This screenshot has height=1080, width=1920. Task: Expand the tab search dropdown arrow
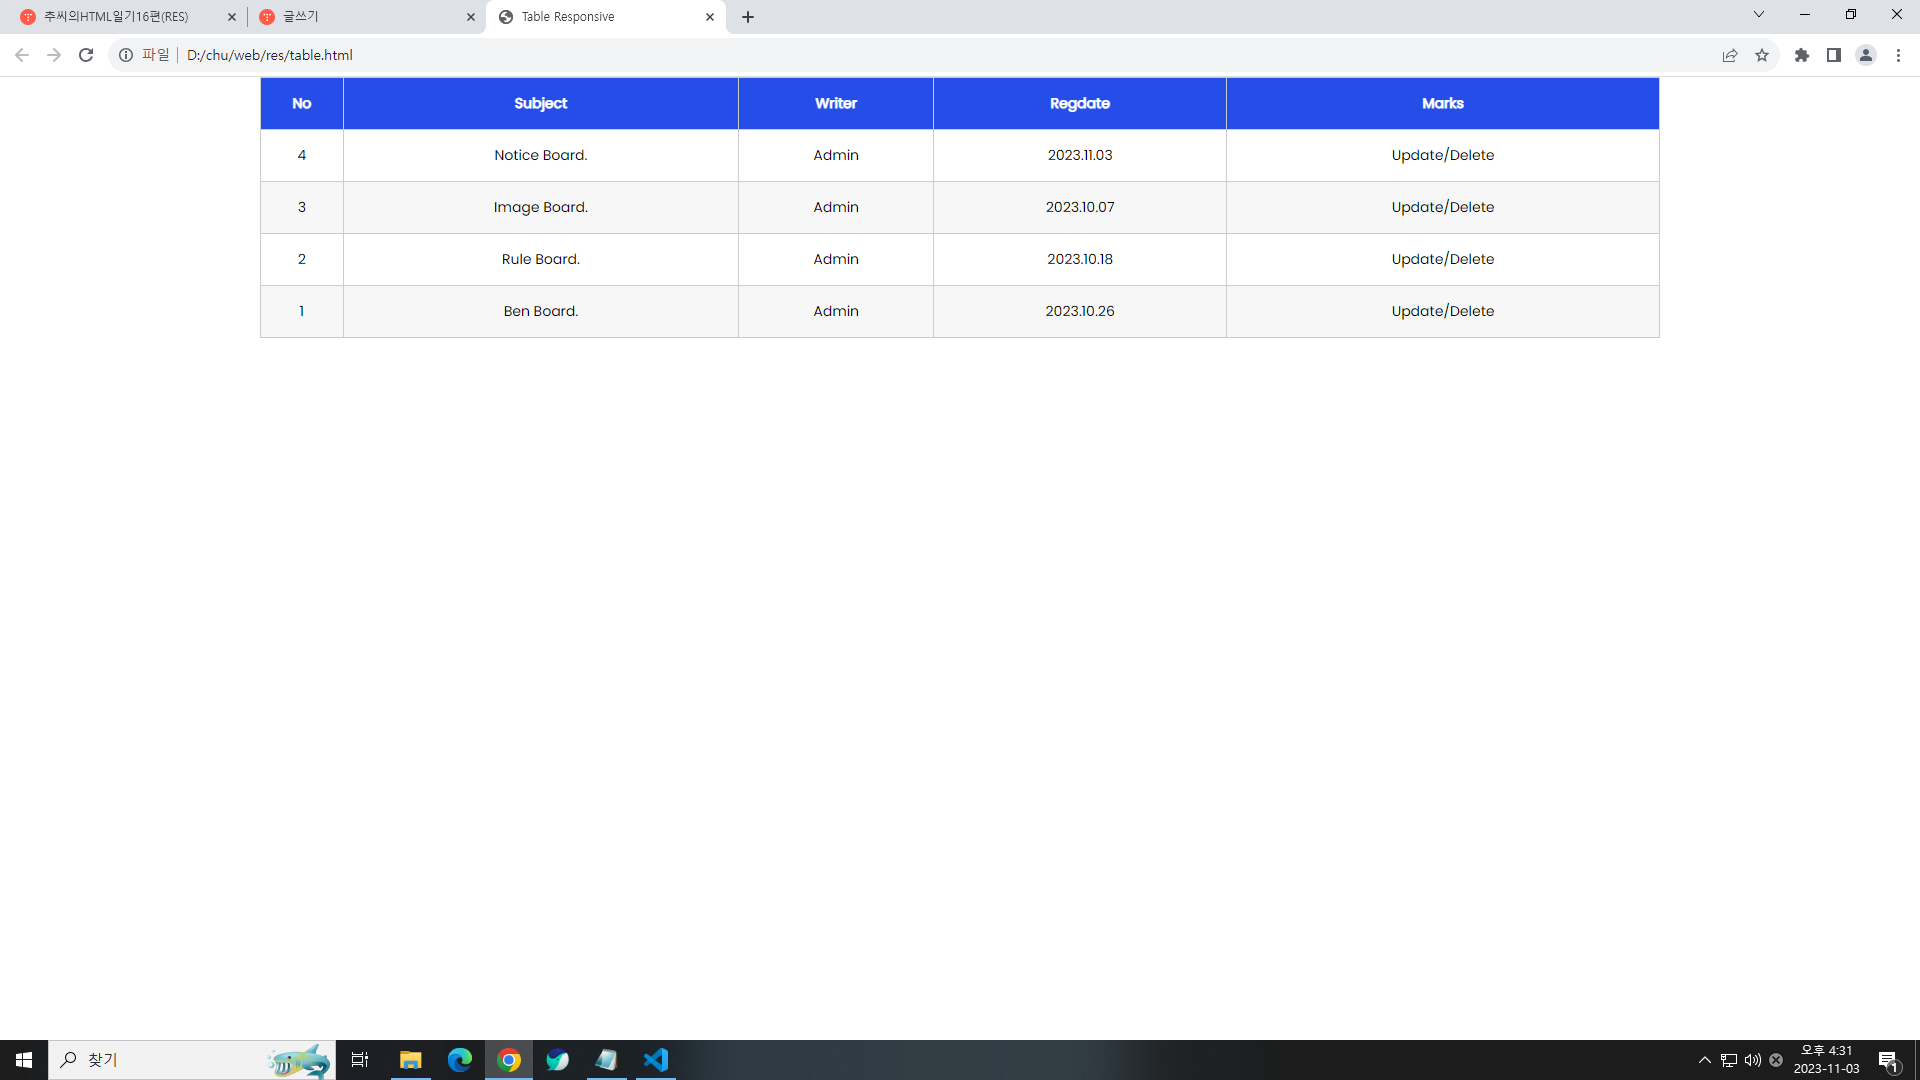pyautogui.click(x=1759, y=15)
